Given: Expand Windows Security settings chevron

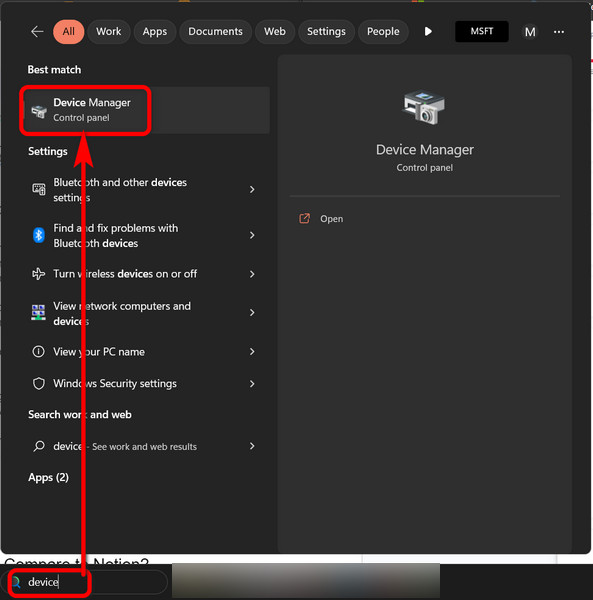Looking at the screenshot, I should (252, 383).
